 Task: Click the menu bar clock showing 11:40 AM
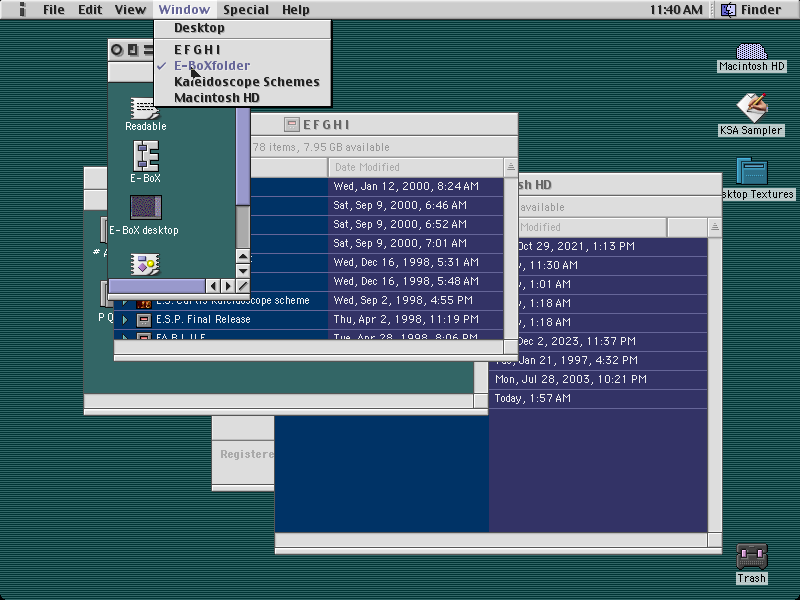676,10
